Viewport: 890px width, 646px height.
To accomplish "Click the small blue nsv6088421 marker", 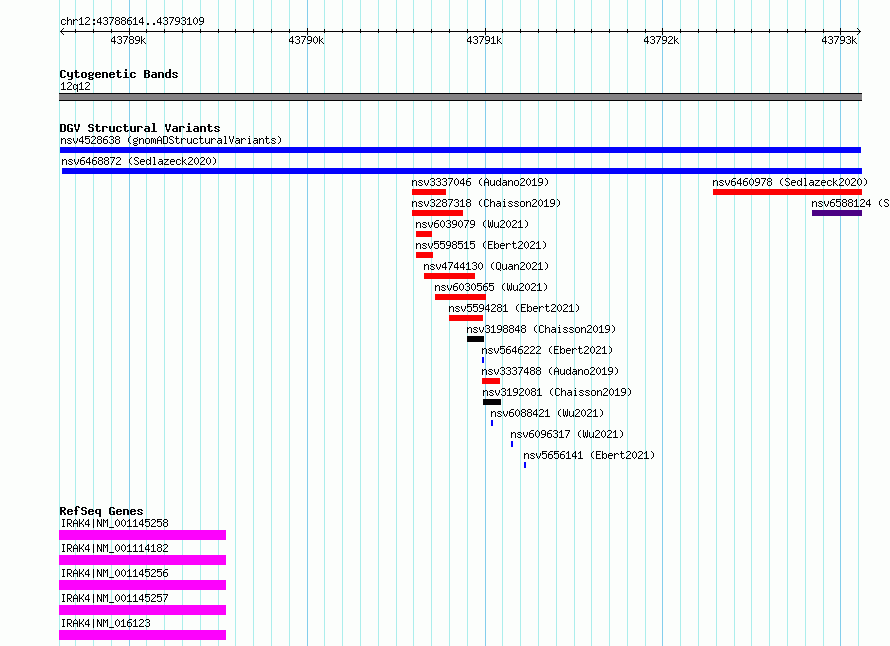I will coord(492,423).
